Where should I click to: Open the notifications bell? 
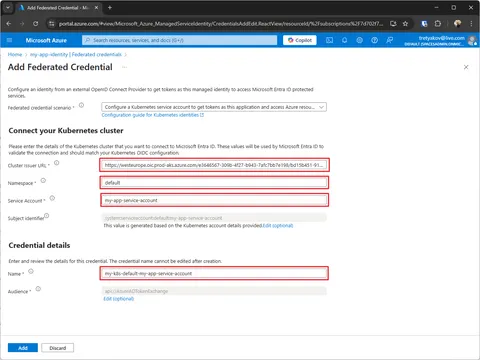point(344,40)
